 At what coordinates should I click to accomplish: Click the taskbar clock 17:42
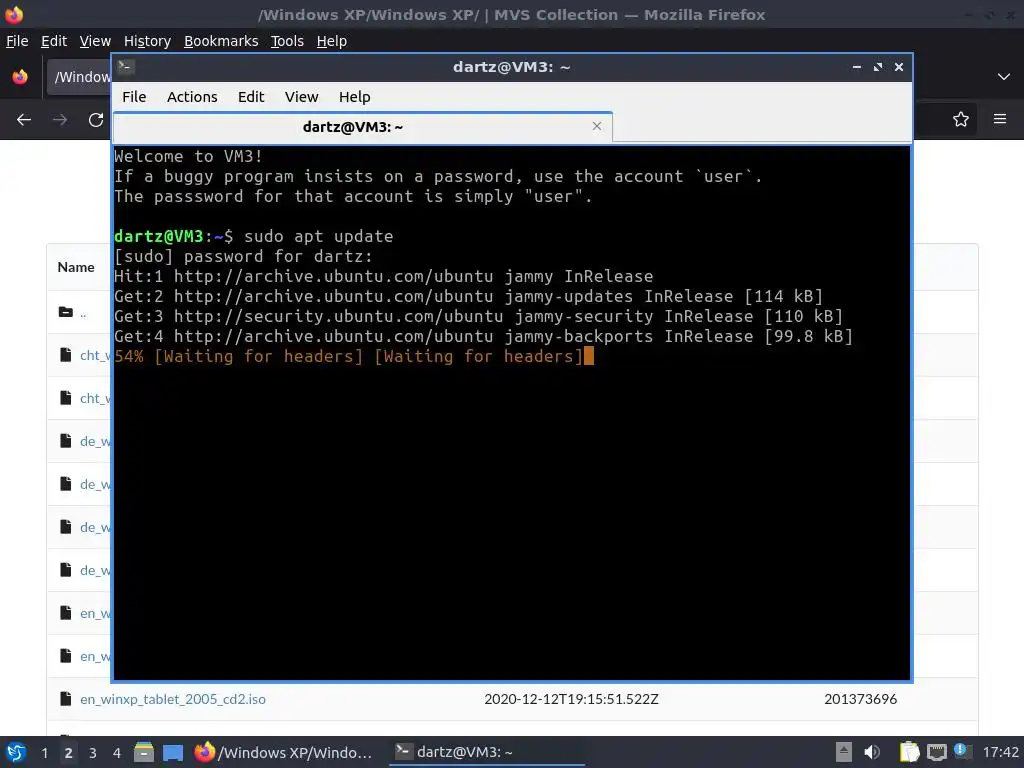[1000, 752]
